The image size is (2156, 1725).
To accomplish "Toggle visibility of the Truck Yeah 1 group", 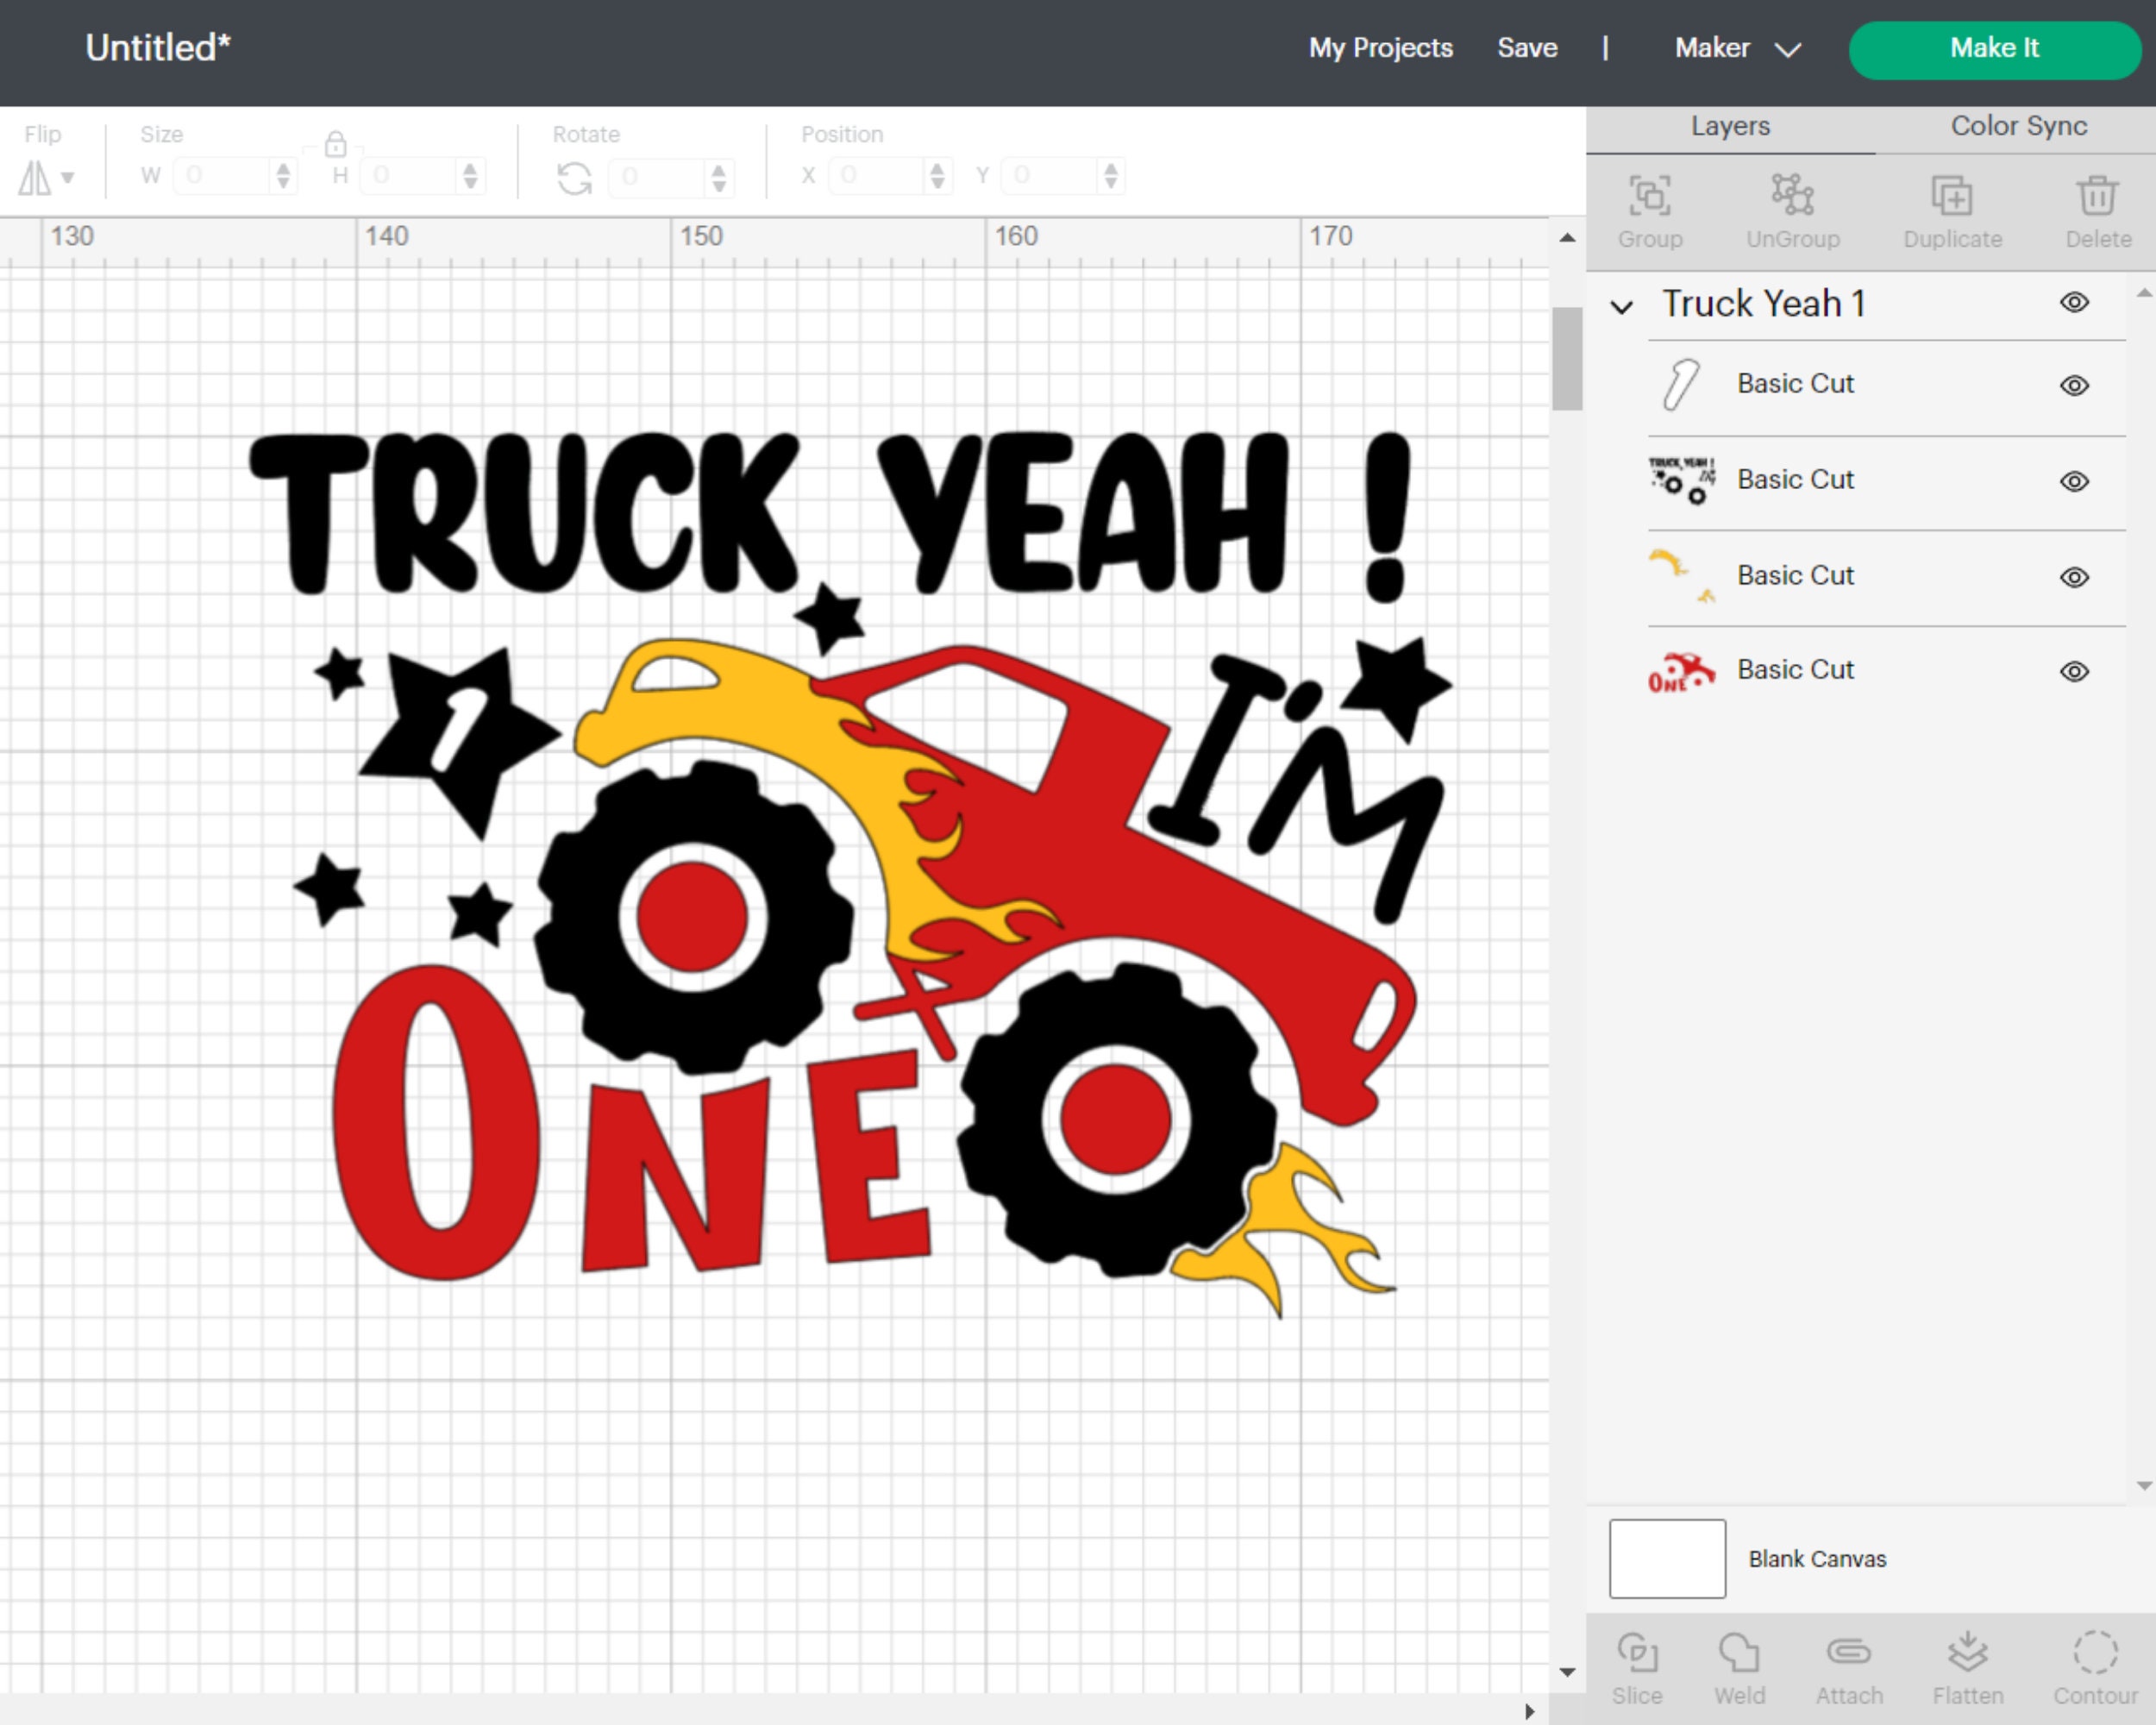I will pyautogui.click(x=2073, y=303).
